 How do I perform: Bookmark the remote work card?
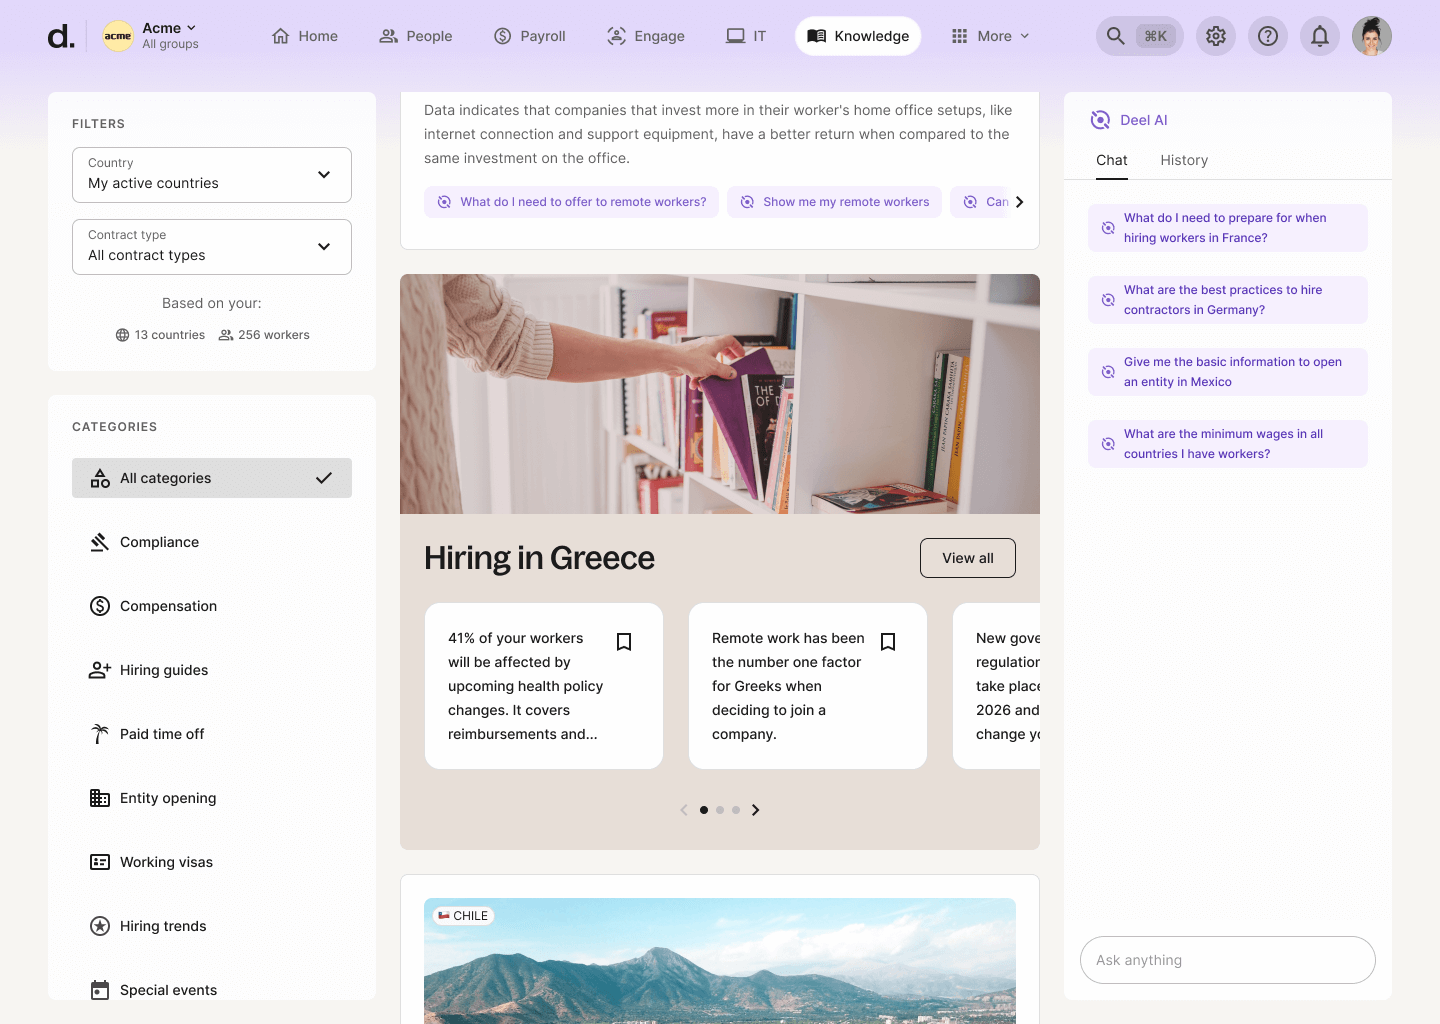[888, 641]
